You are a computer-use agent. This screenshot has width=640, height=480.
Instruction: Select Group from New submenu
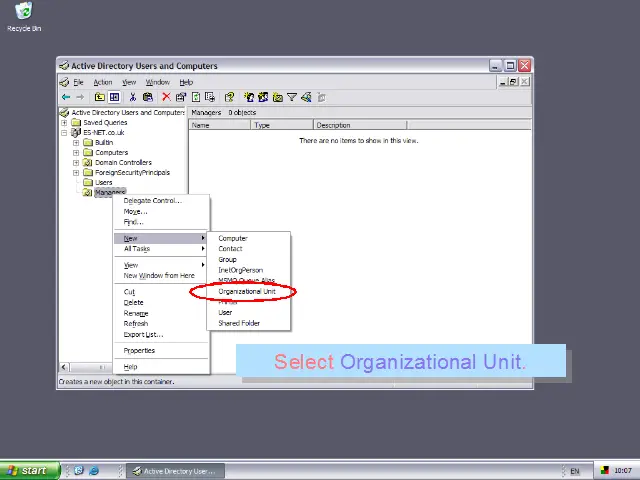[x=249, y=259]
